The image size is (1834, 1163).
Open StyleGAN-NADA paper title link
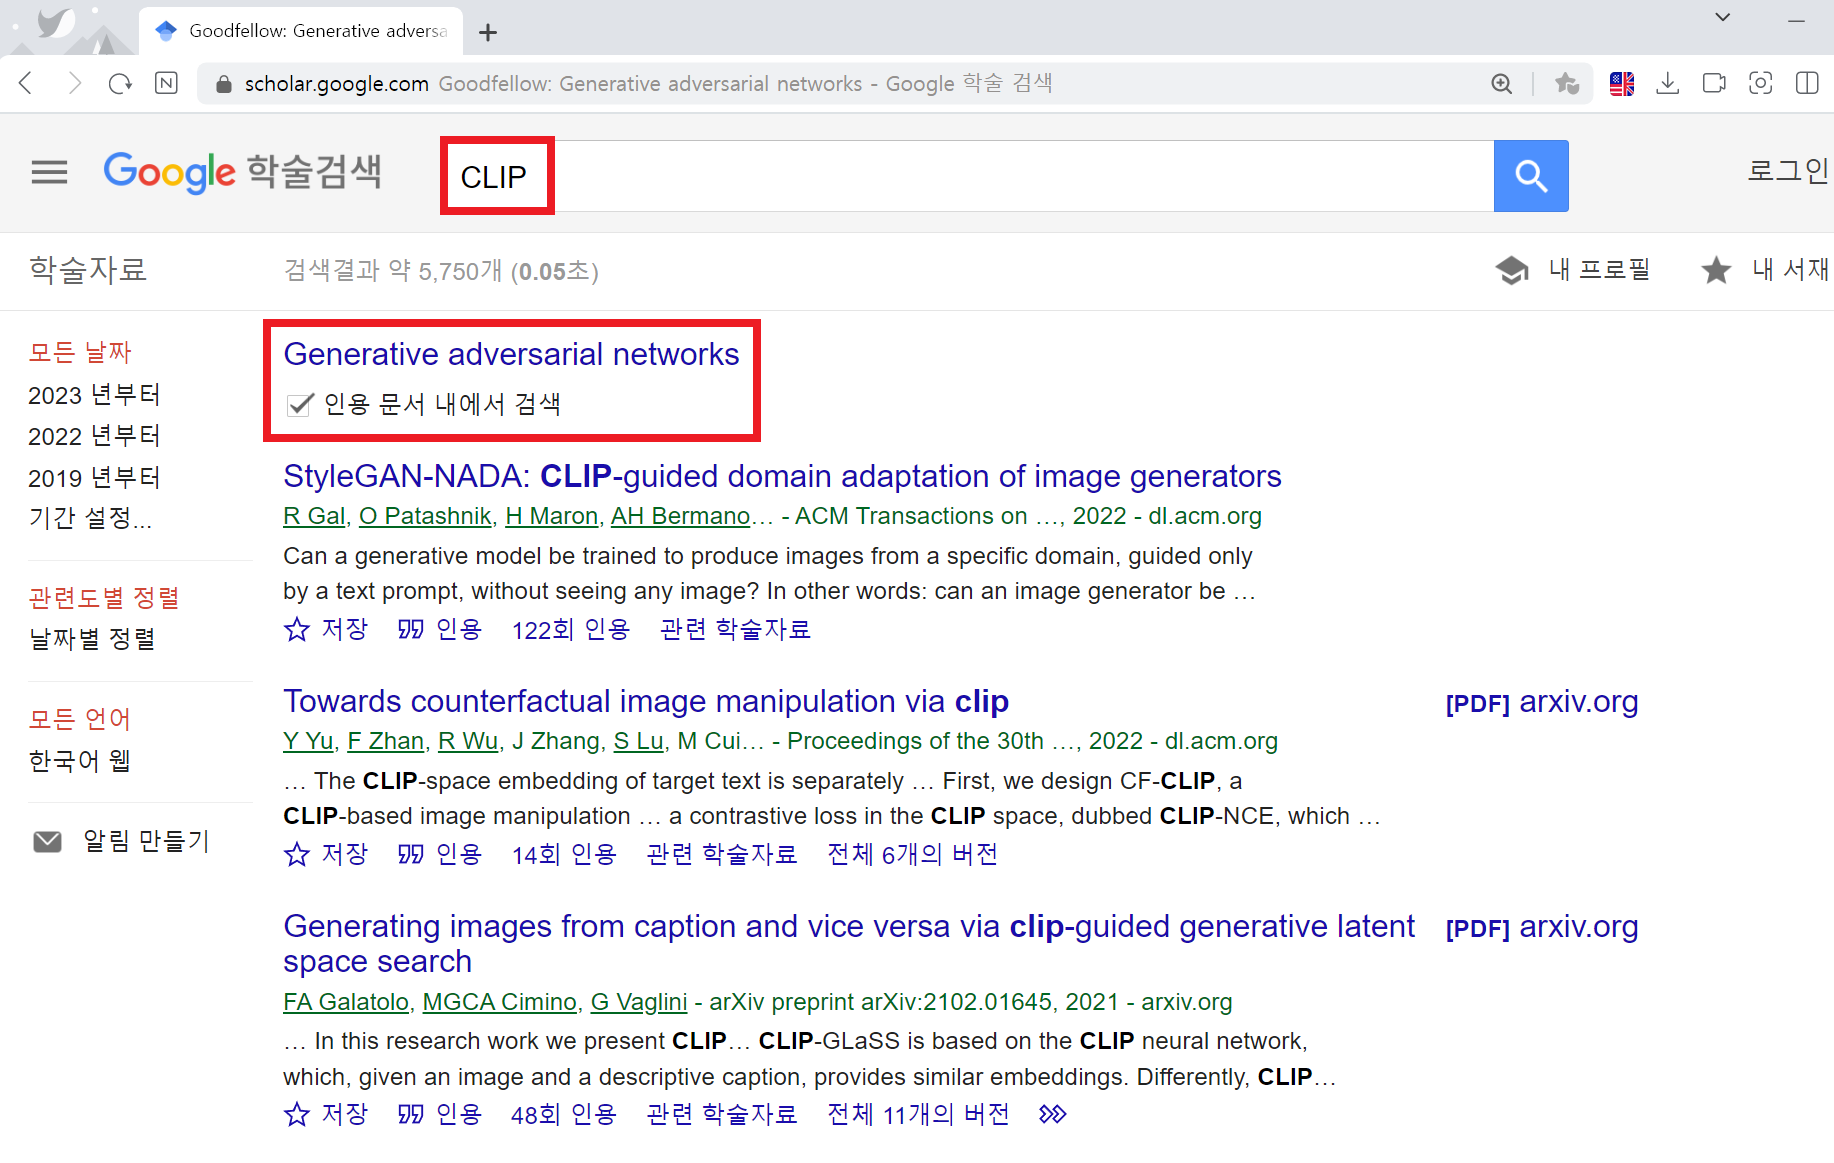tap(782, 476)
